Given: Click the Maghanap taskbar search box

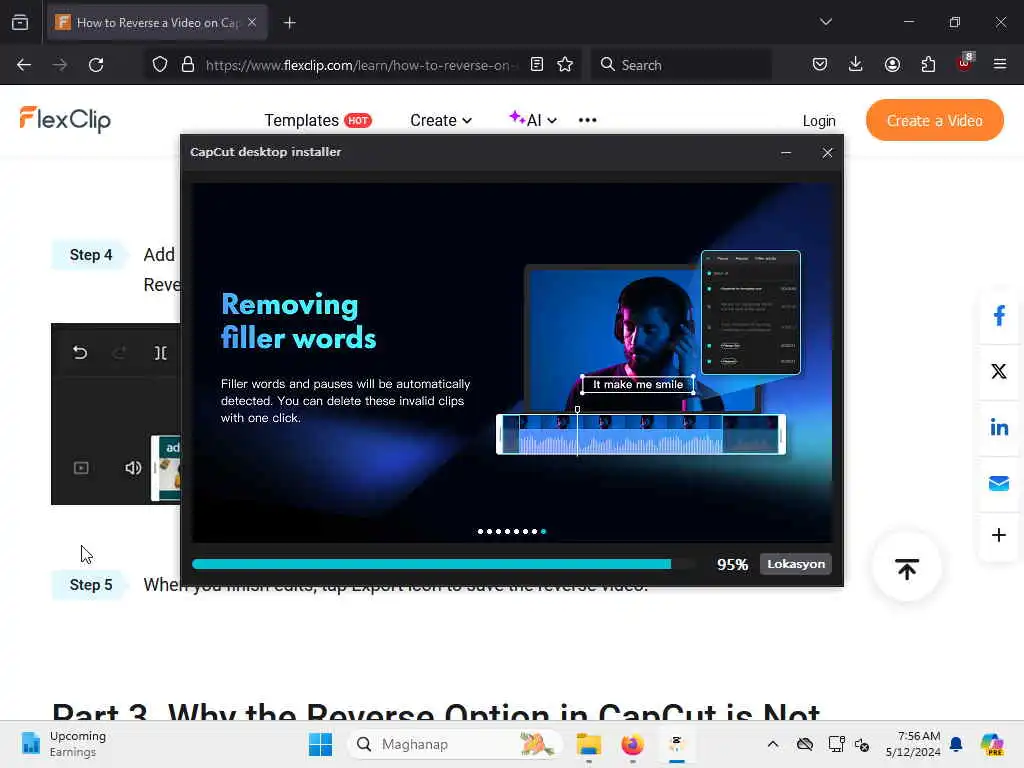Looking at the screenshot, I should point(455,744).
